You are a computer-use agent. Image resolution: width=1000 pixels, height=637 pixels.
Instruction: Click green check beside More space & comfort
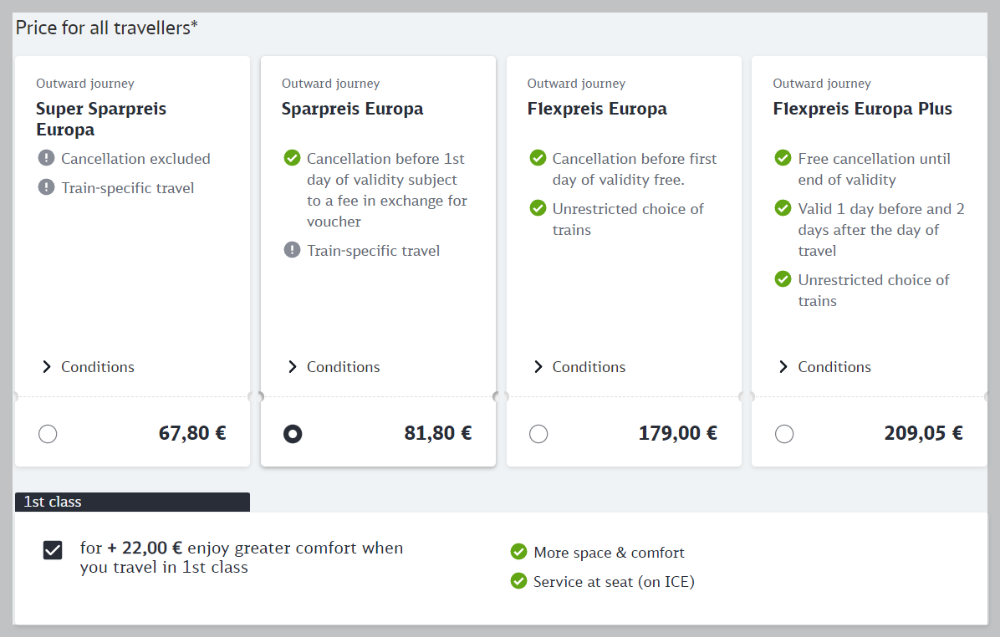pyautogui.click(x=518, y=552)
